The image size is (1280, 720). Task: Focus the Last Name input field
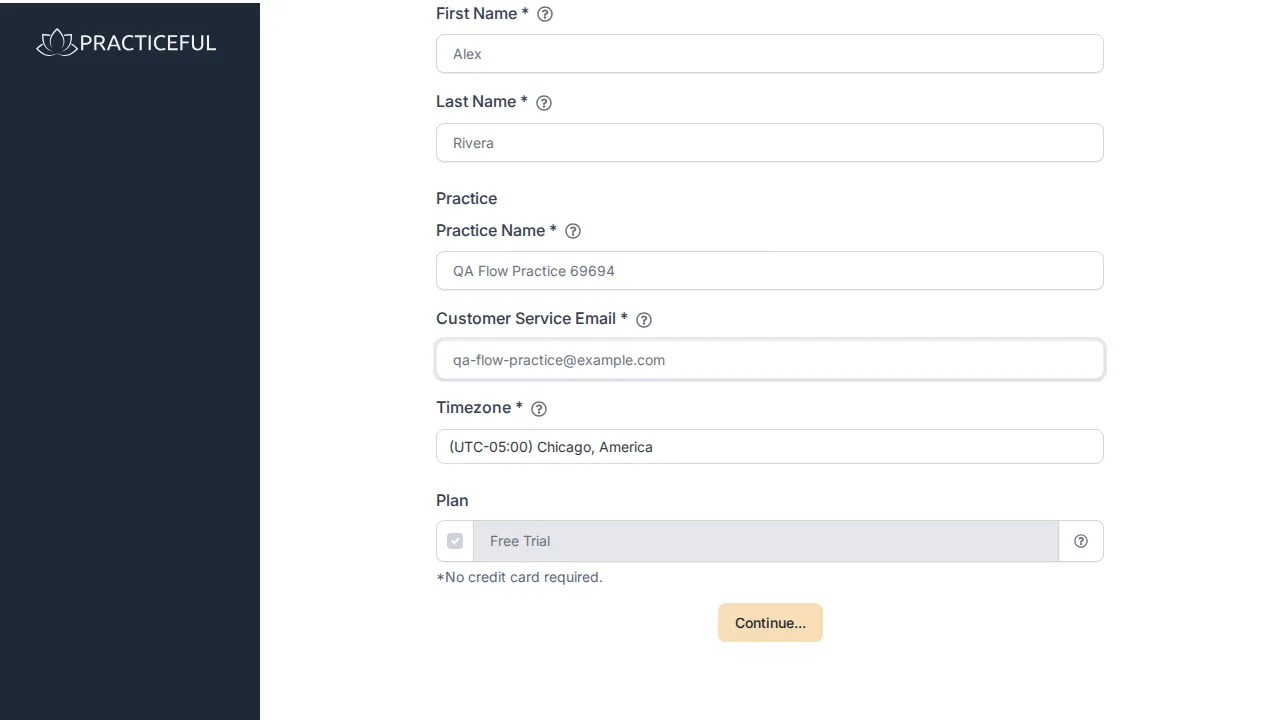pyautogui.click(x=770, y=143)
